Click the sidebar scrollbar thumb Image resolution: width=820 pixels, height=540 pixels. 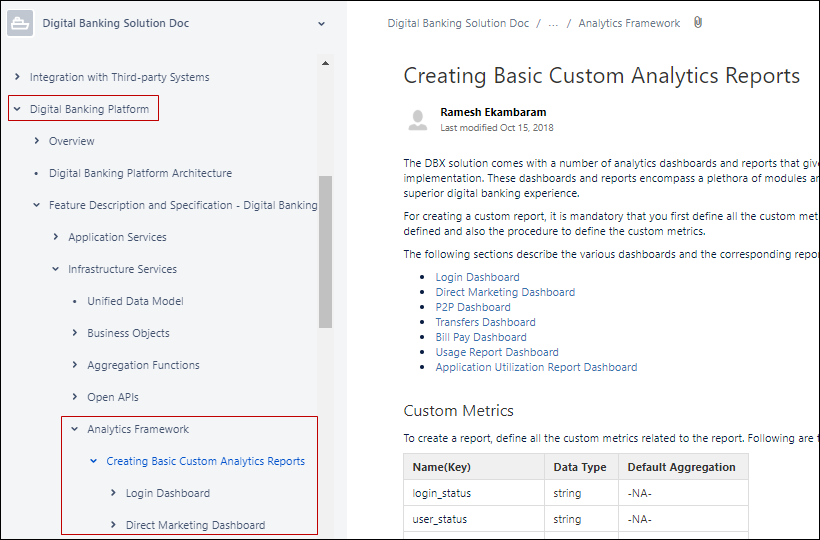tap(325, 251)
